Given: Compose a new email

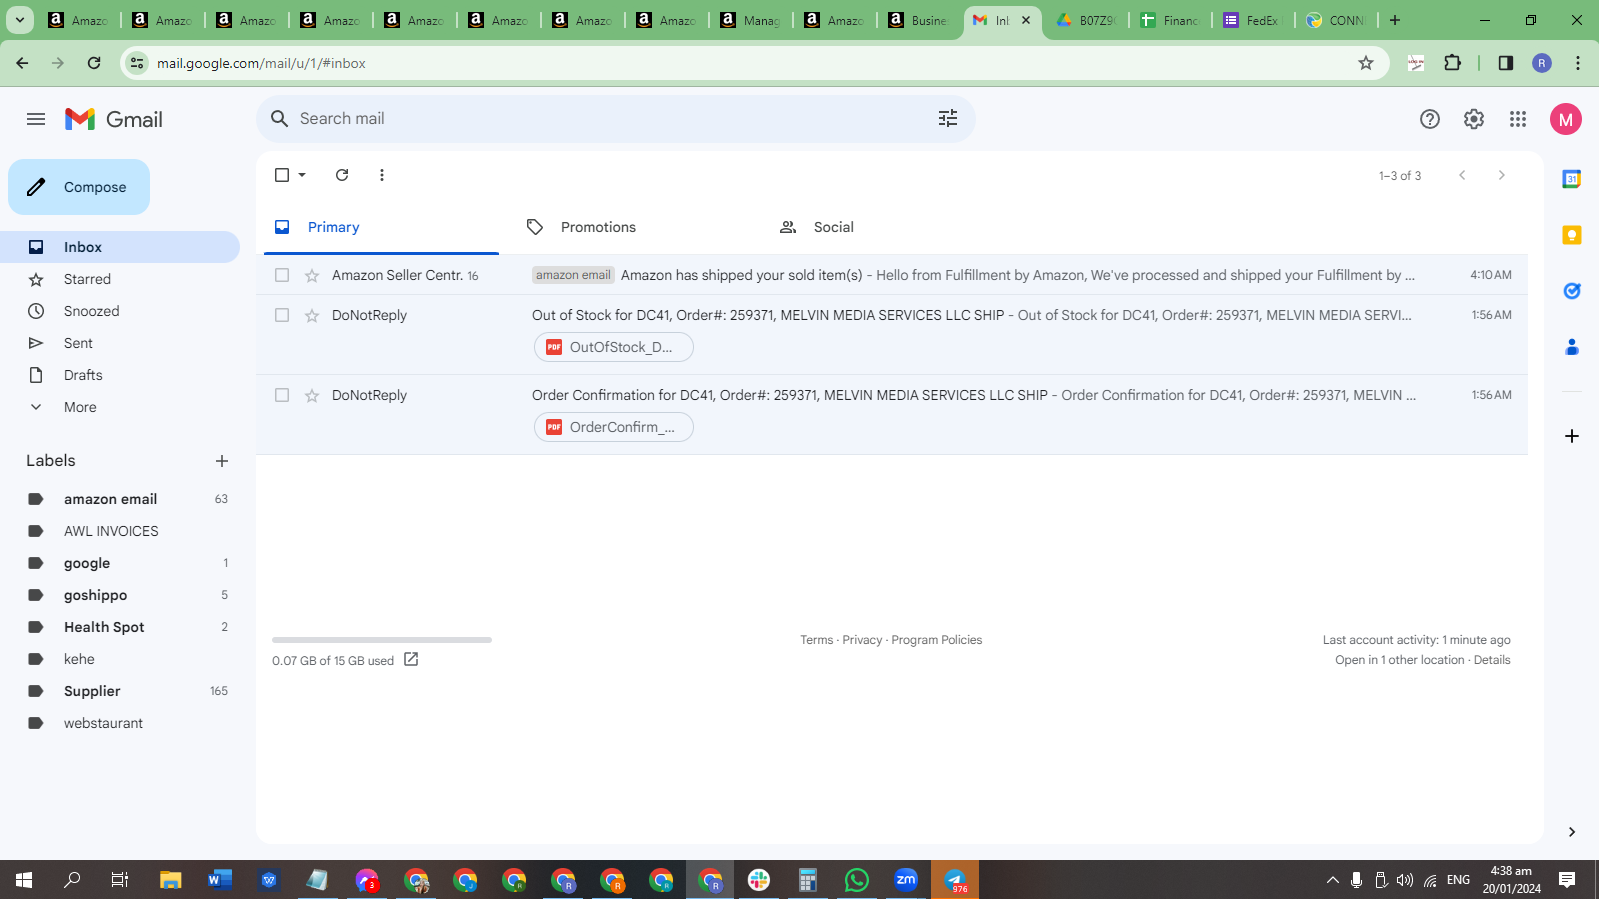Looking at the screenshot, I should tap(79, 187).
